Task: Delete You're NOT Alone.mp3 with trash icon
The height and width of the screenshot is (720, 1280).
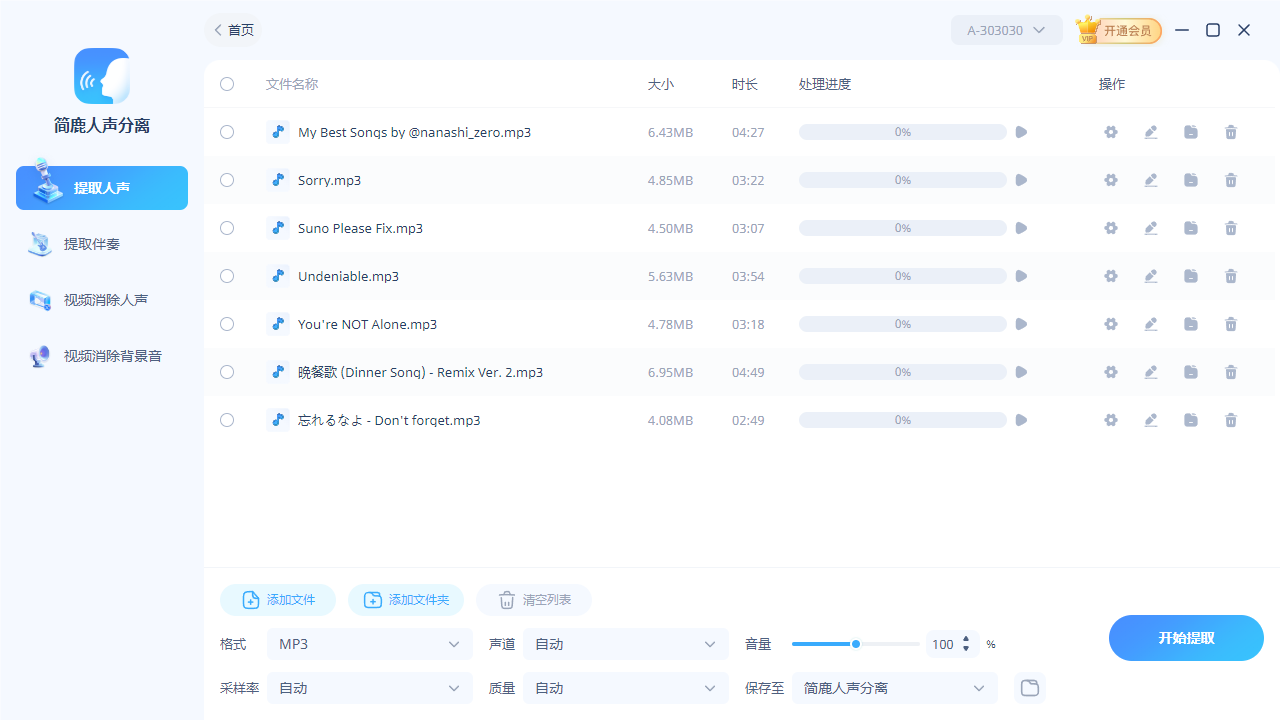Action: 1231,324
